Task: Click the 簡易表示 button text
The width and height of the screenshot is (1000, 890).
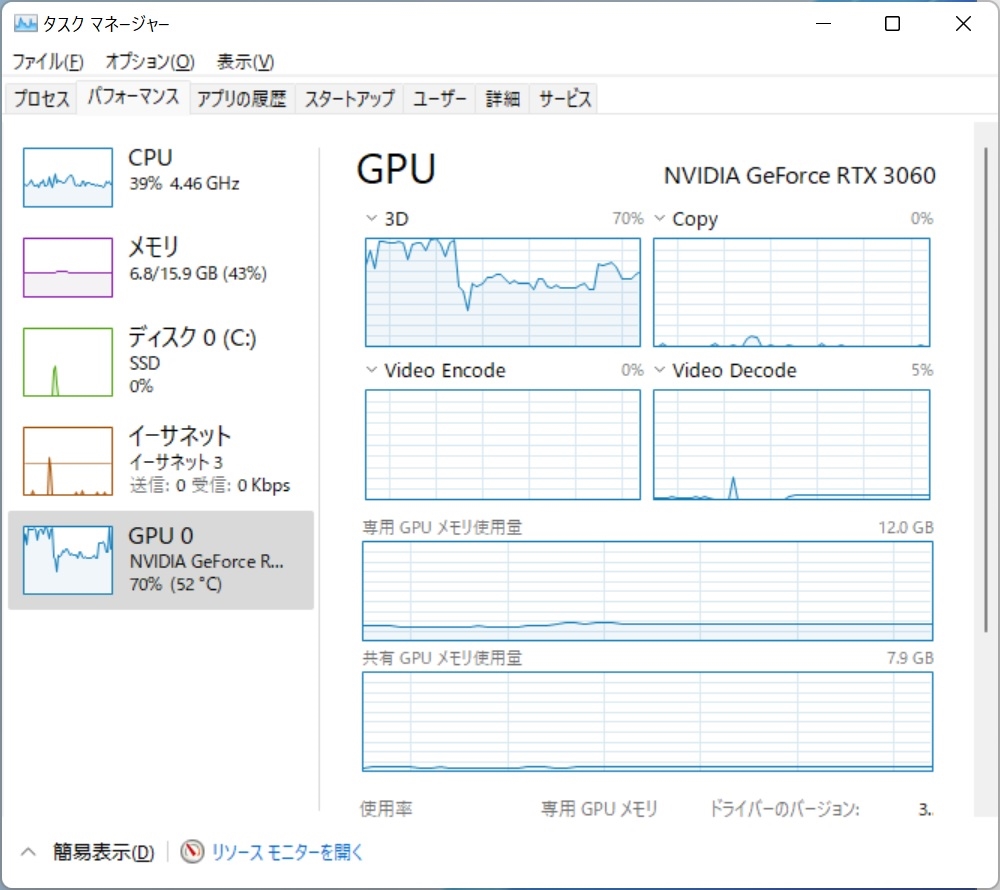Action: (103, 852)
